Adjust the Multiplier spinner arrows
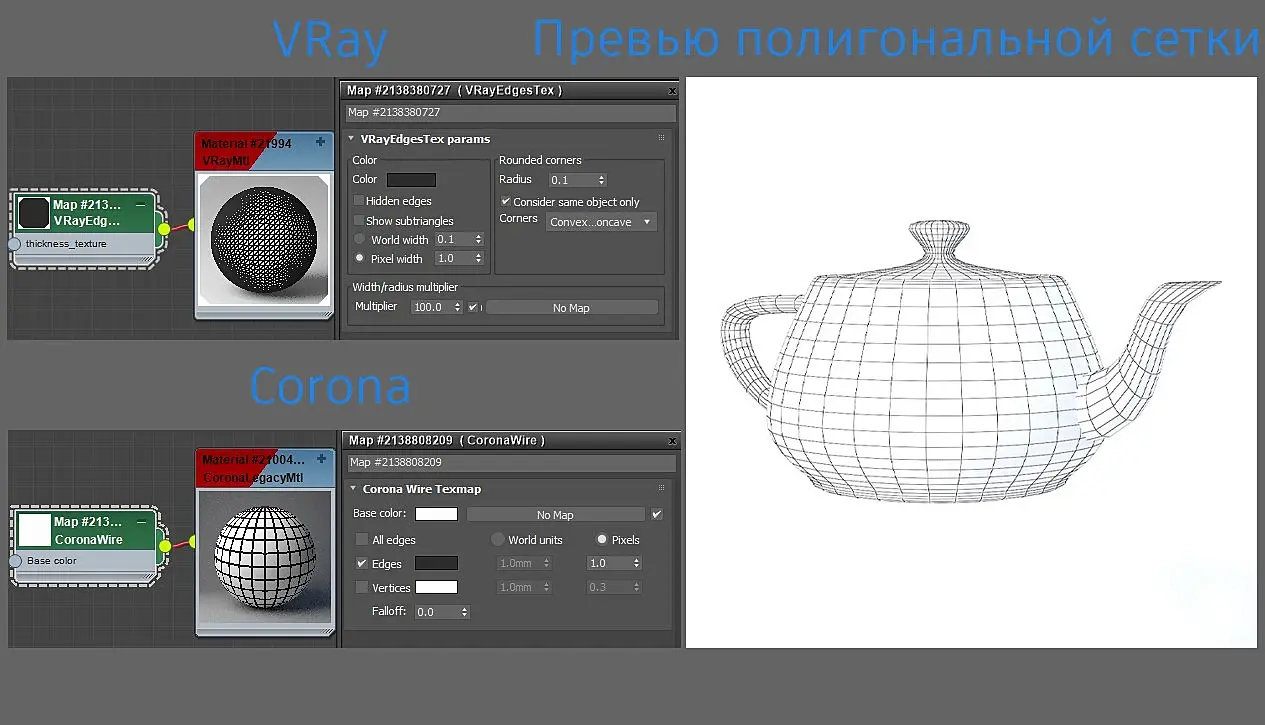This screenshot has width=1265, height=725. [457, 307]
